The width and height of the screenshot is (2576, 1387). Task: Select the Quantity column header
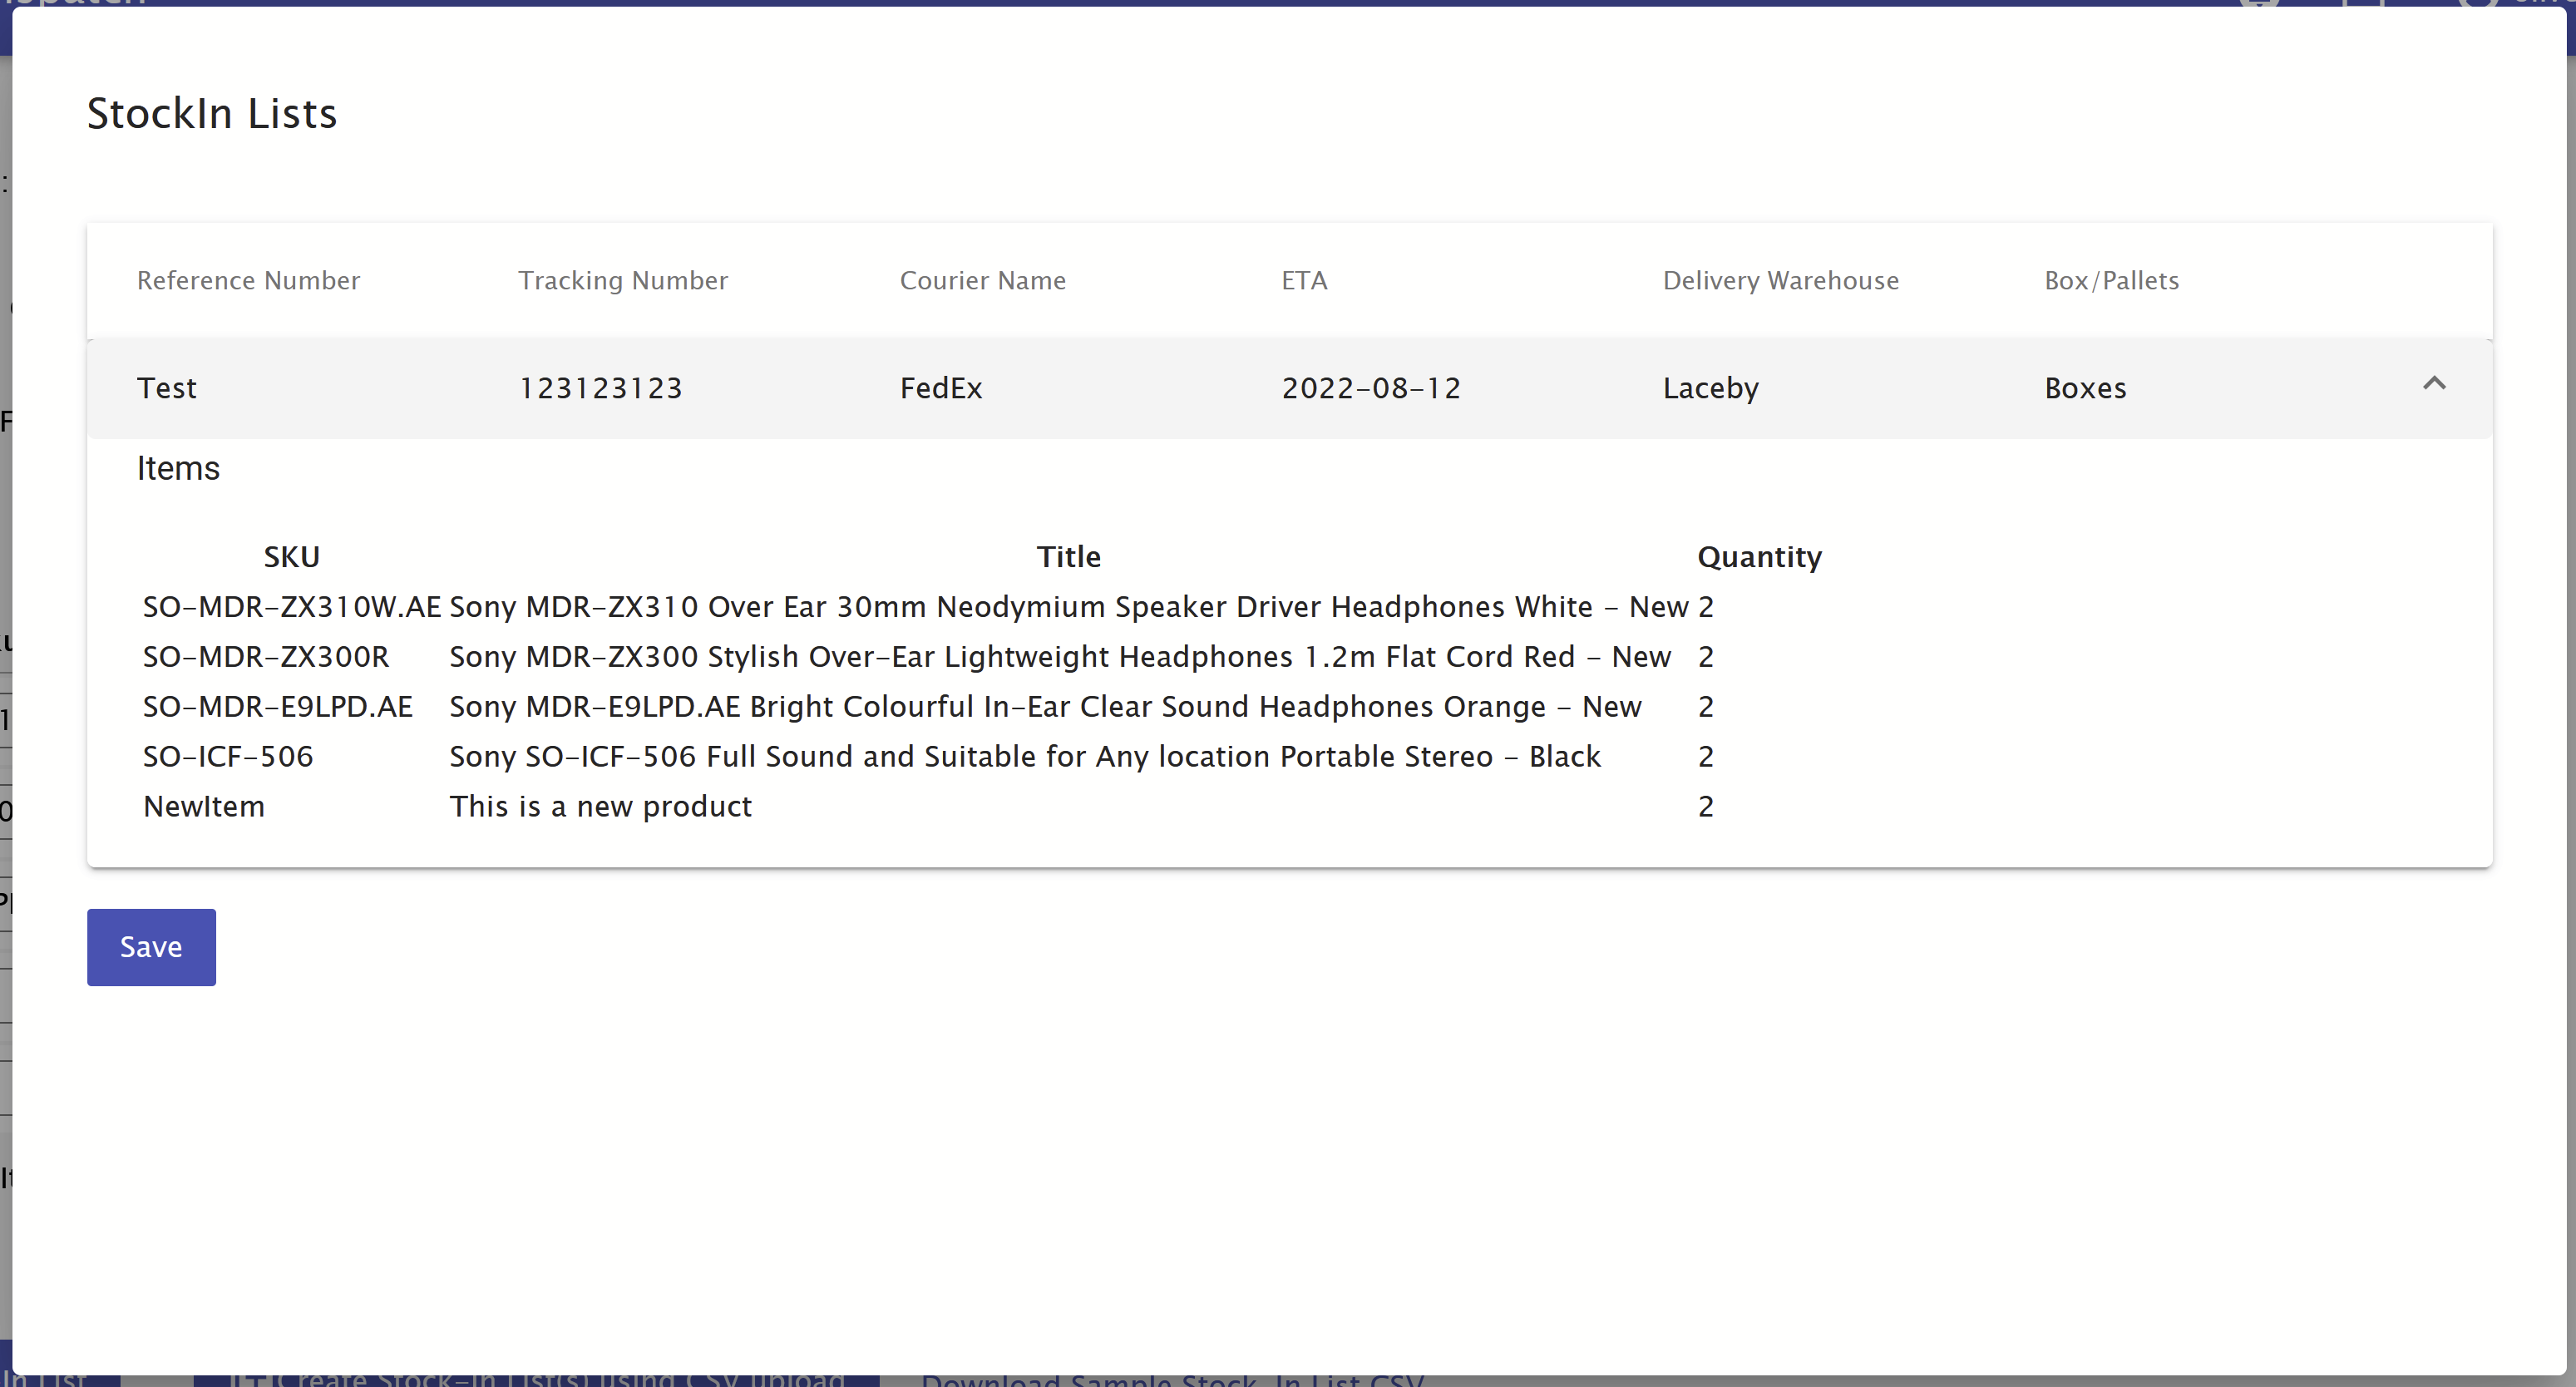tap(1760, 556)
